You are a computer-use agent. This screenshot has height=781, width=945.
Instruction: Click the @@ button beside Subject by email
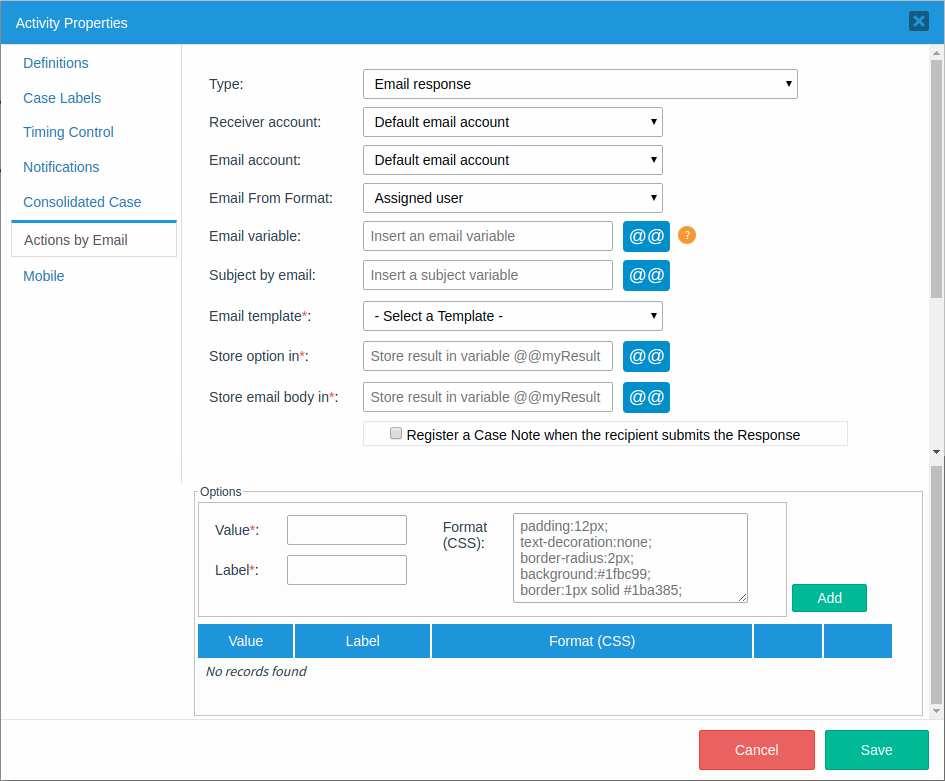point(646,275)
